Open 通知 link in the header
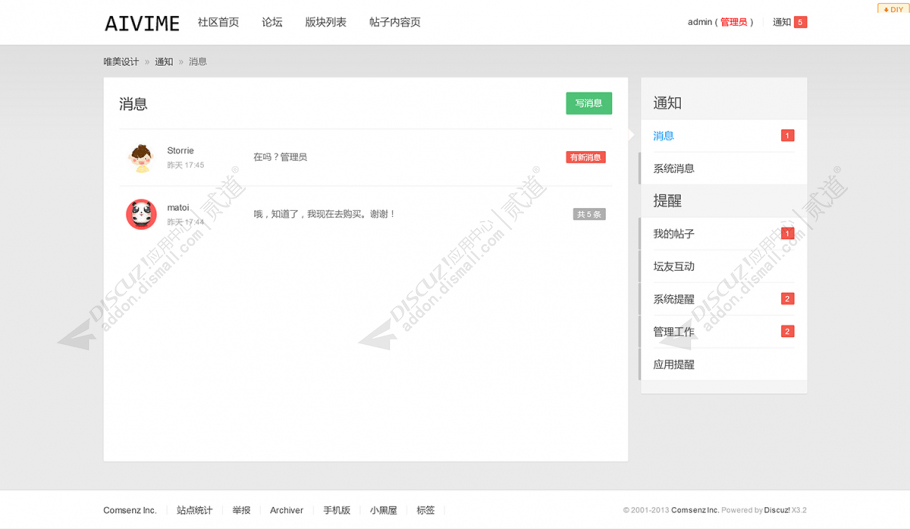The width and height of the screenshot is (910, 529). pyautogui.click(x=782, y=22)
